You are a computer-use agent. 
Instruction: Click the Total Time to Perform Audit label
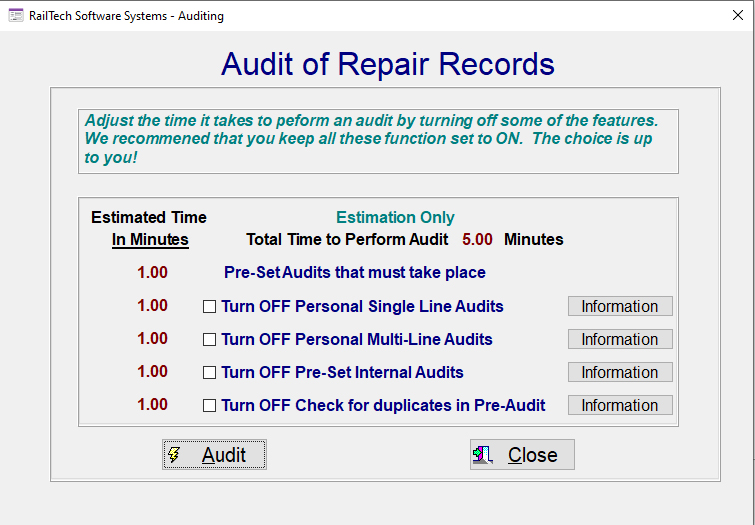click(347, 239)
